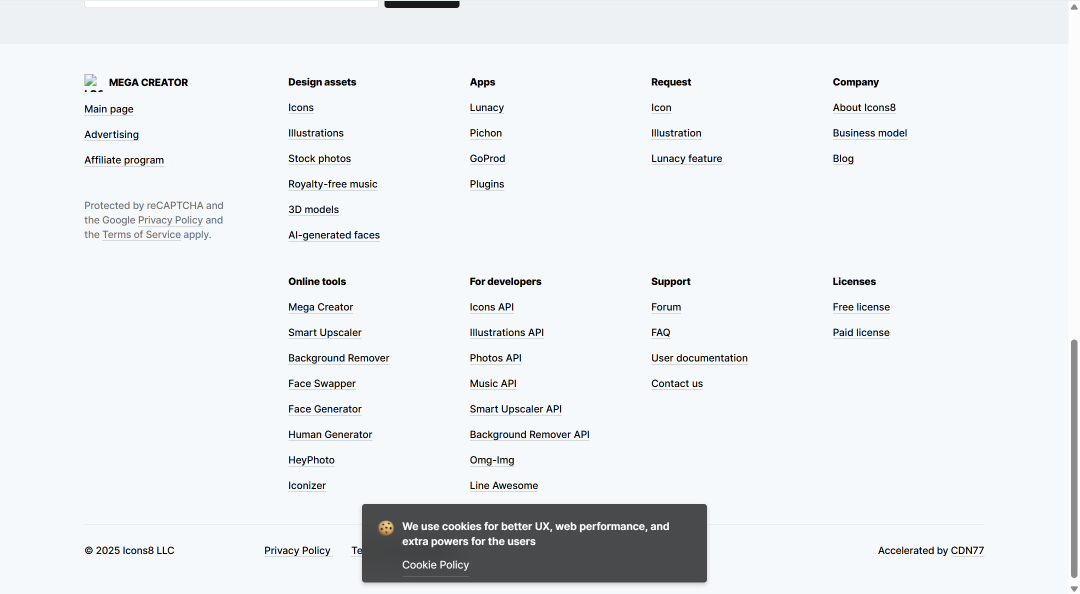Open Human Generator link
The width and height of the screenshot is (1080, 594).
coord(330,435)
